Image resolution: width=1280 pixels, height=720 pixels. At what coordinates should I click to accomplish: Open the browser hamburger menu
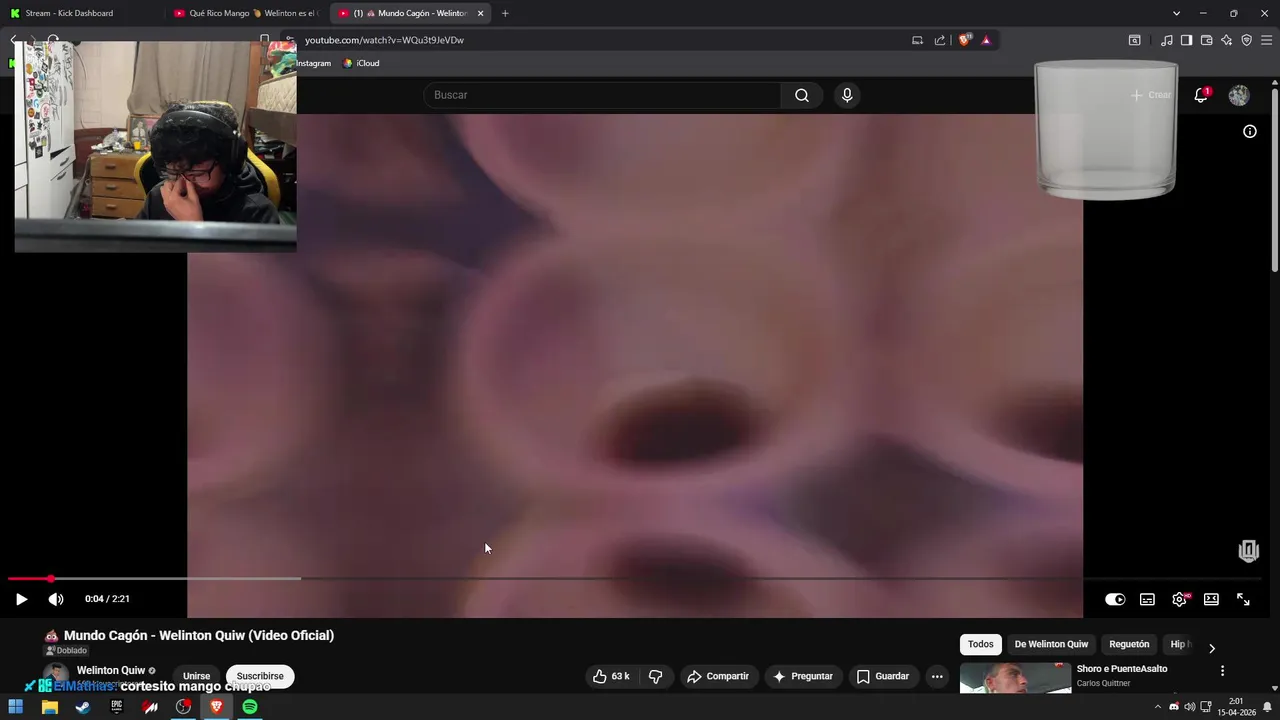coord(1266,40)
